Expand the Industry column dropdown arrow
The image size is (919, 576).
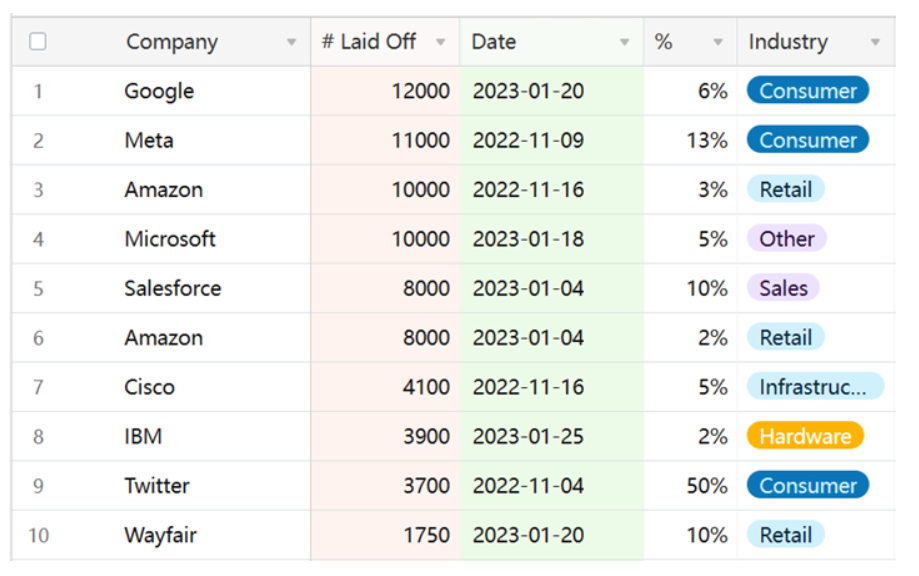click(875, 43)
